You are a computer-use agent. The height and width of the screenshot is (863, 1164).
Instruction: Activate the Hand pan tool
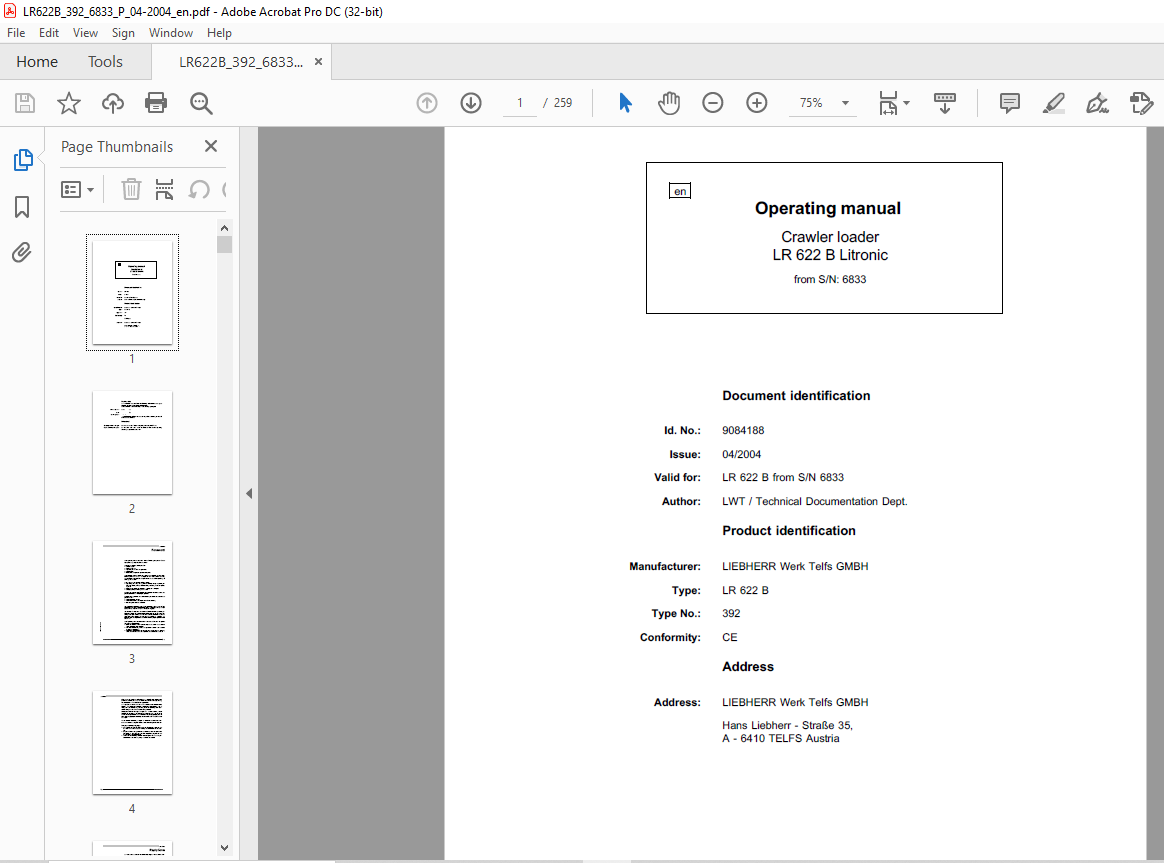click(x=668, y=103)
